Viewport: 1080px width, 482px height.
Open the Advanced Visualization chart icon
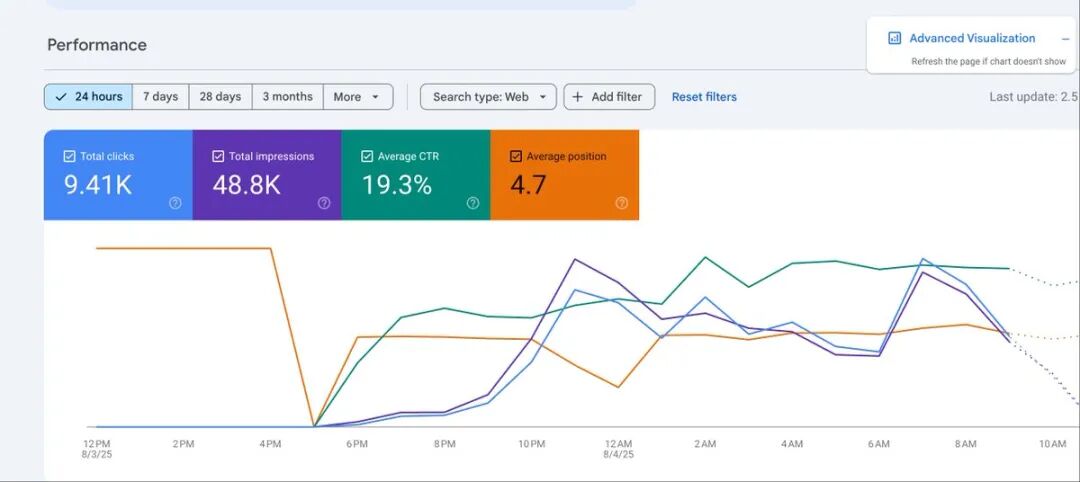894,39
